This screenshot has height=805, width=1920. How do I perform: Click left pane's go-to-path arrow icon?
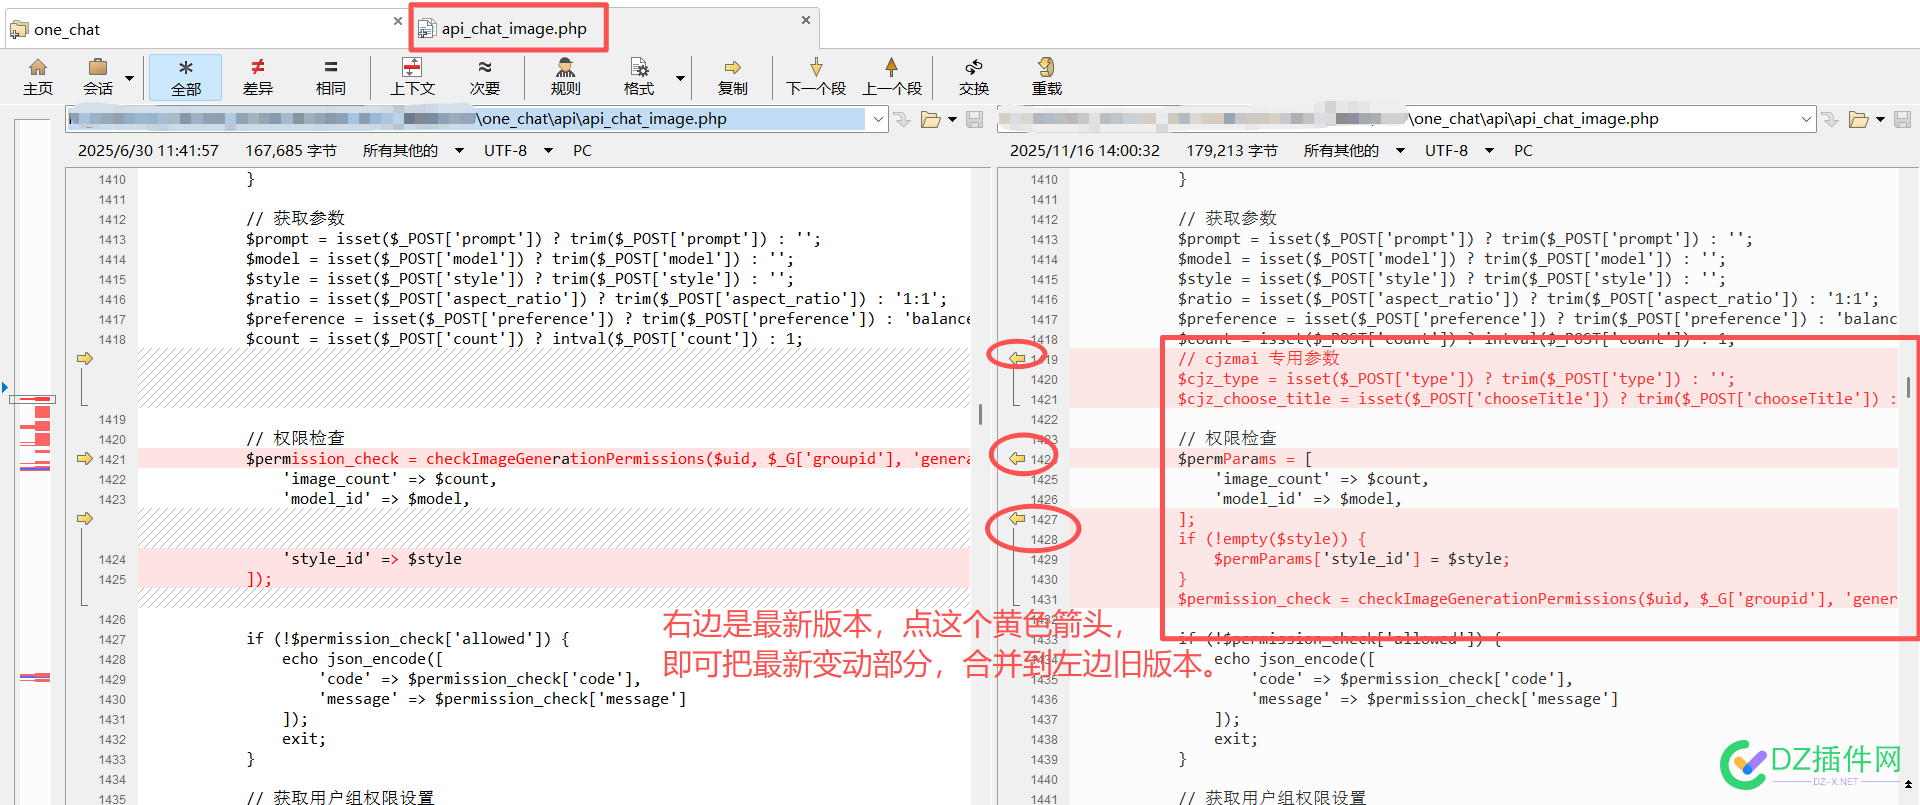point(903,119)
